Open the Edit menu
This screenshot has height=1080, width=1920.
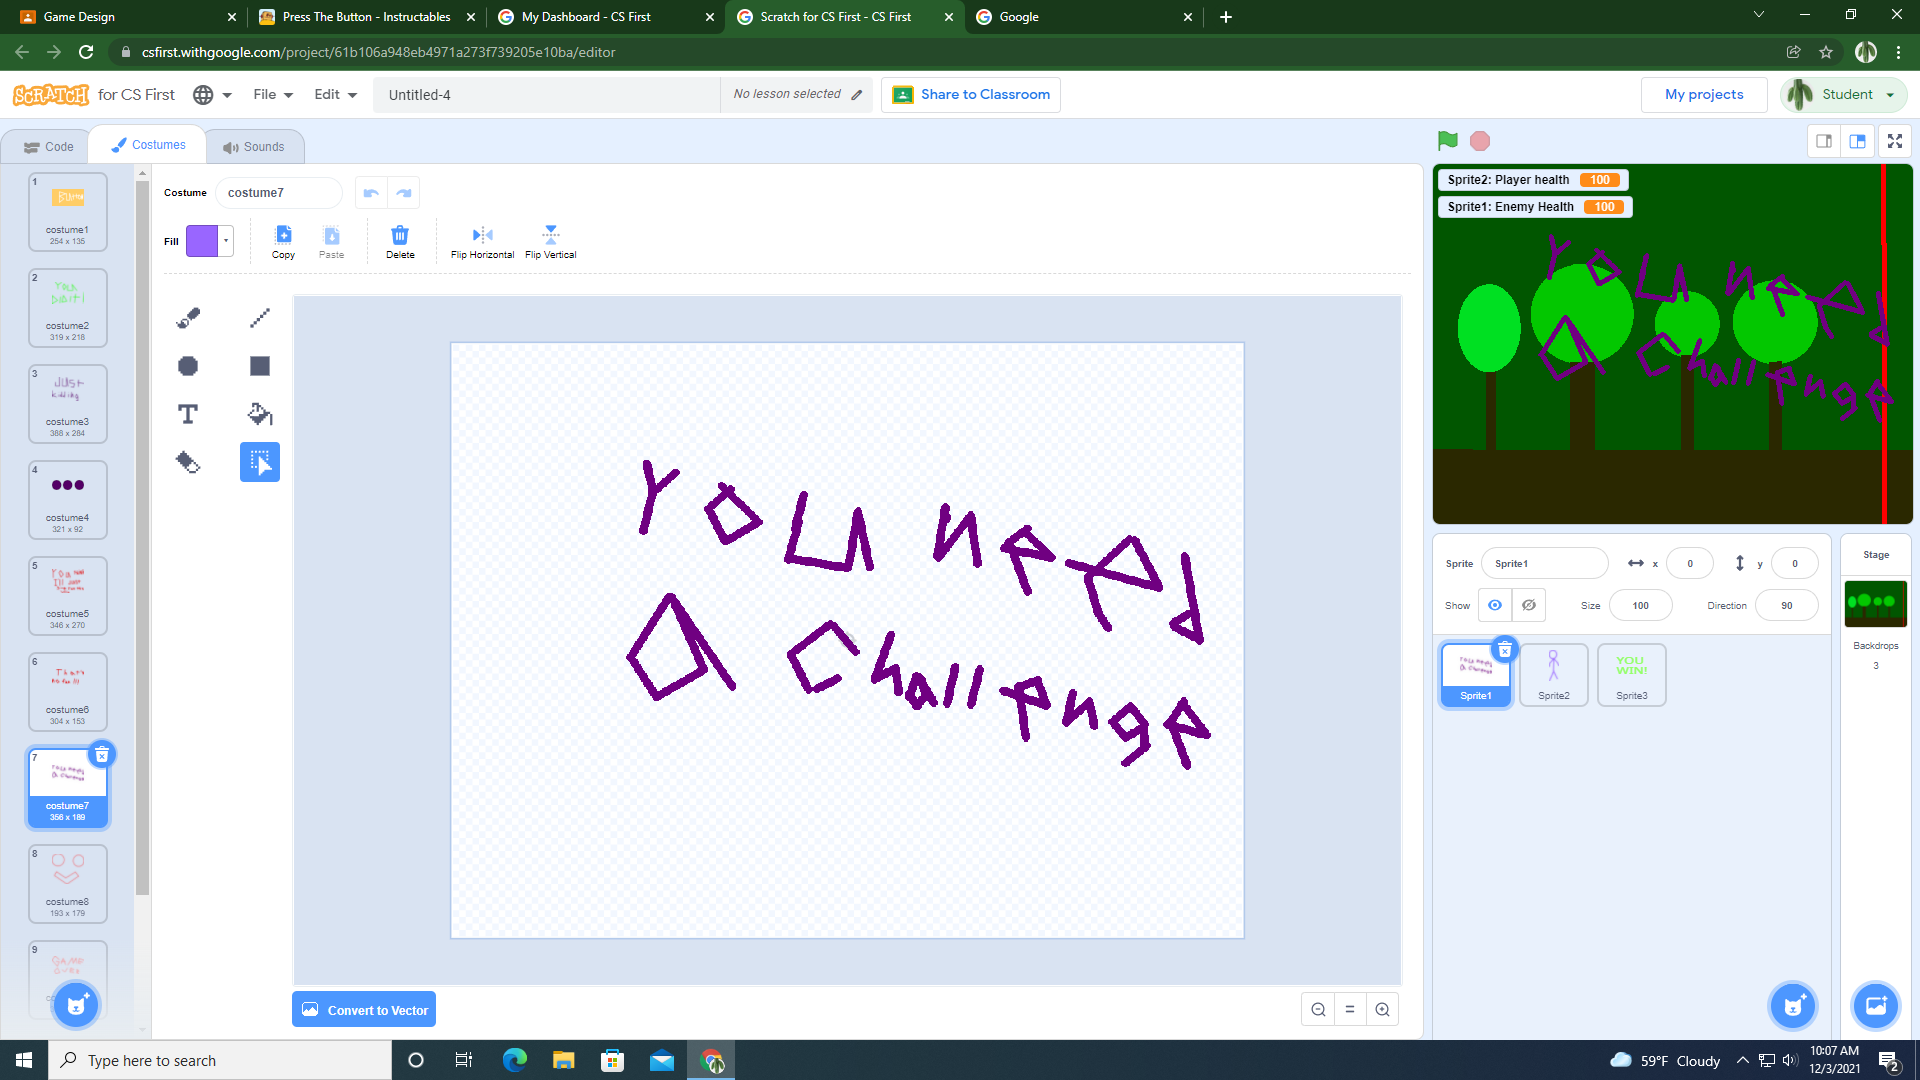[333, 94]
